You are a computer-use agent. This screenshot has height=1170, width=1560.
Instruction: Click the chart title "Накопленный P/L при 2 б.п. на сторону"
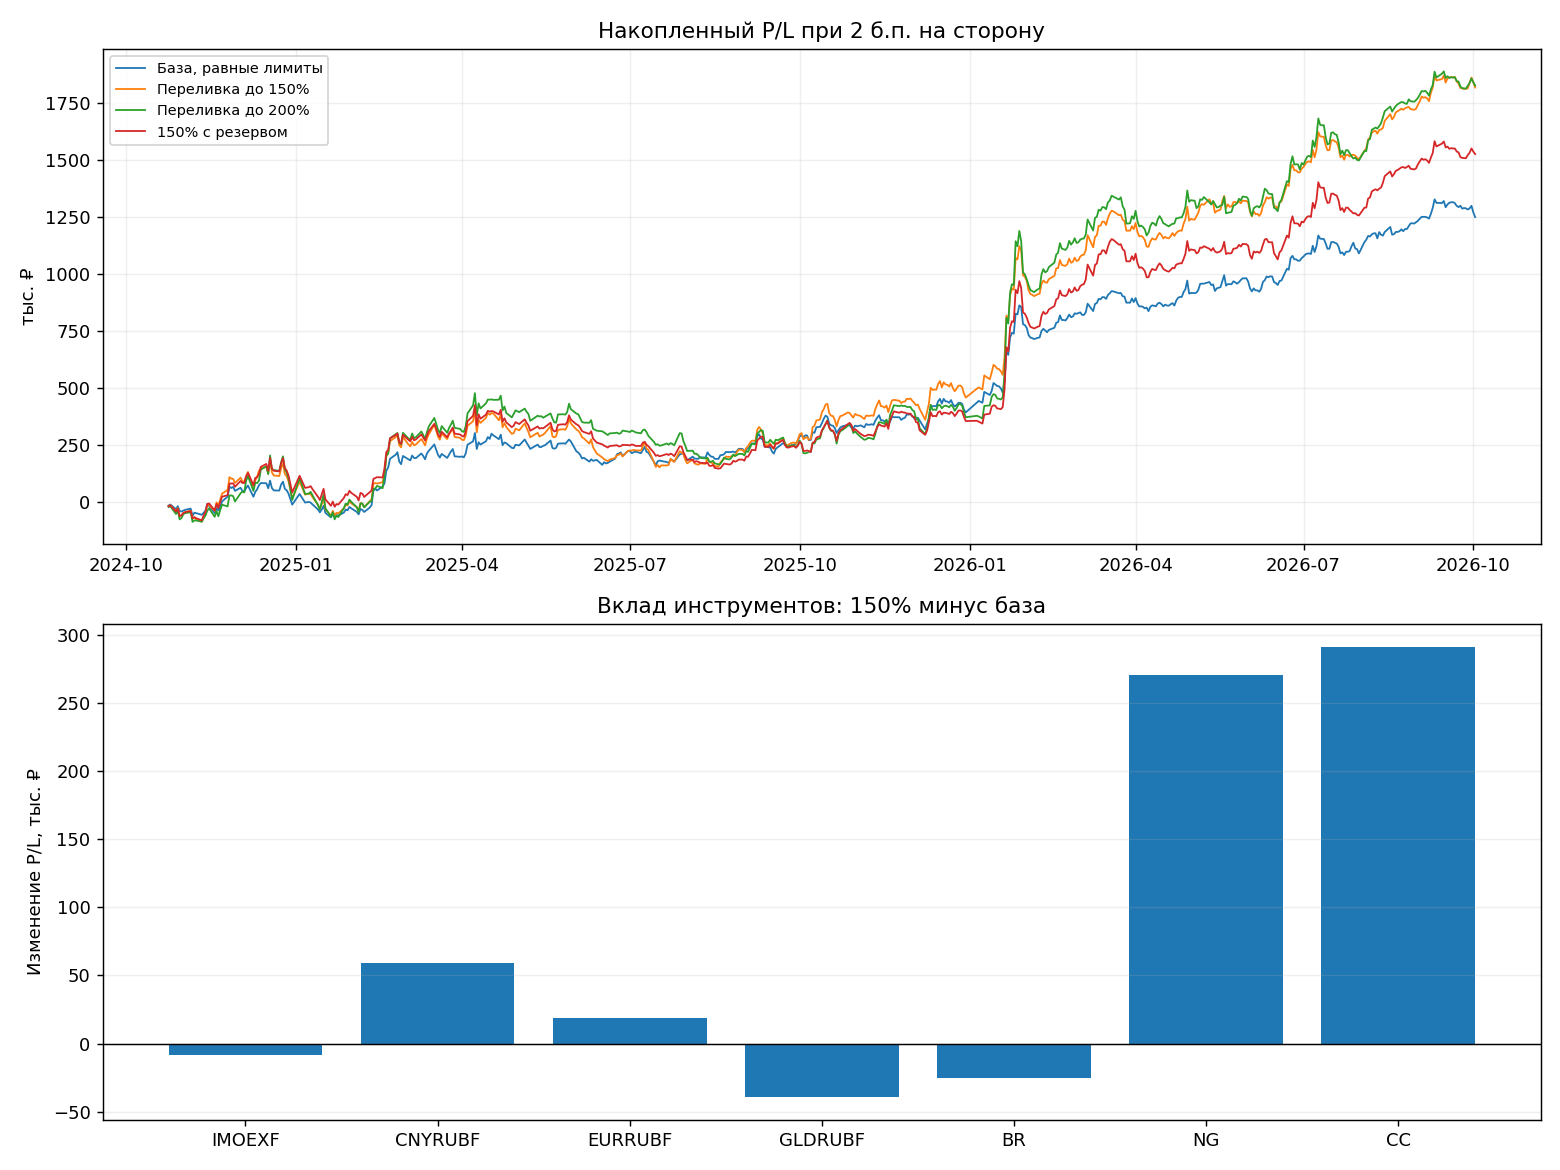(x=821, y=31)
